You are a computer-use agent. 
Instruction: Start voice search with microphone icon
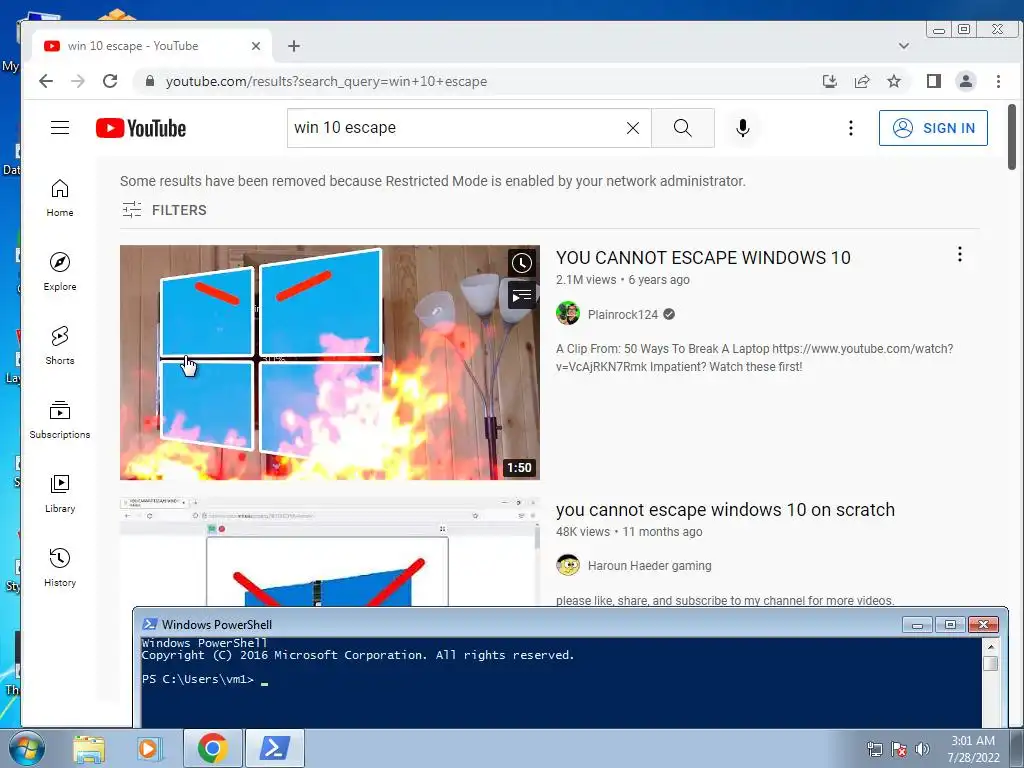[743, 128]
